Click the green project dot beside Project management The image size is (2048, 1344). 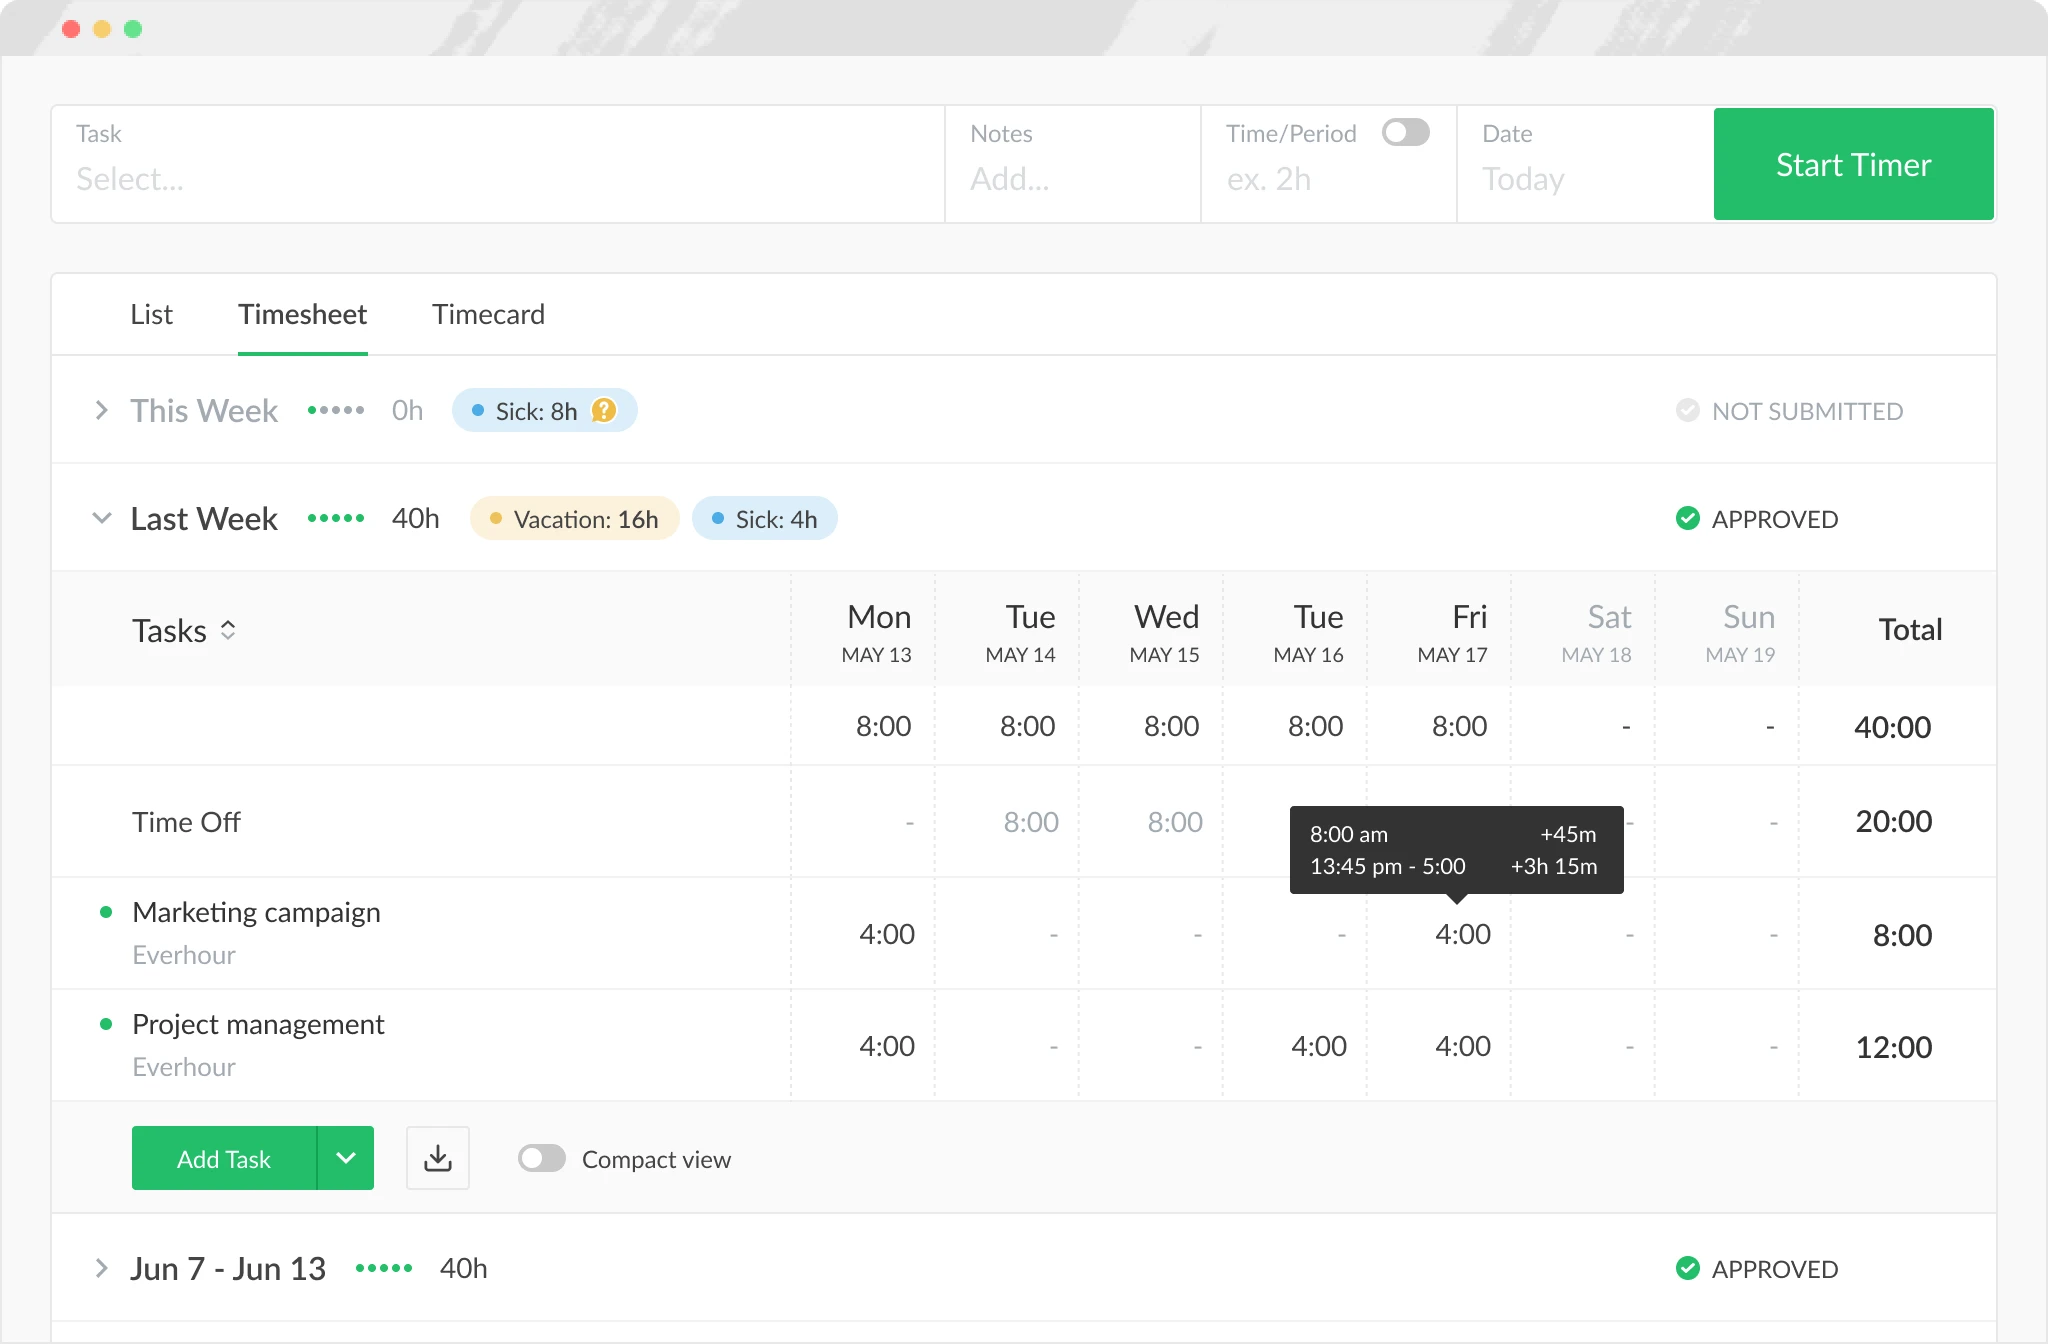108,1023
